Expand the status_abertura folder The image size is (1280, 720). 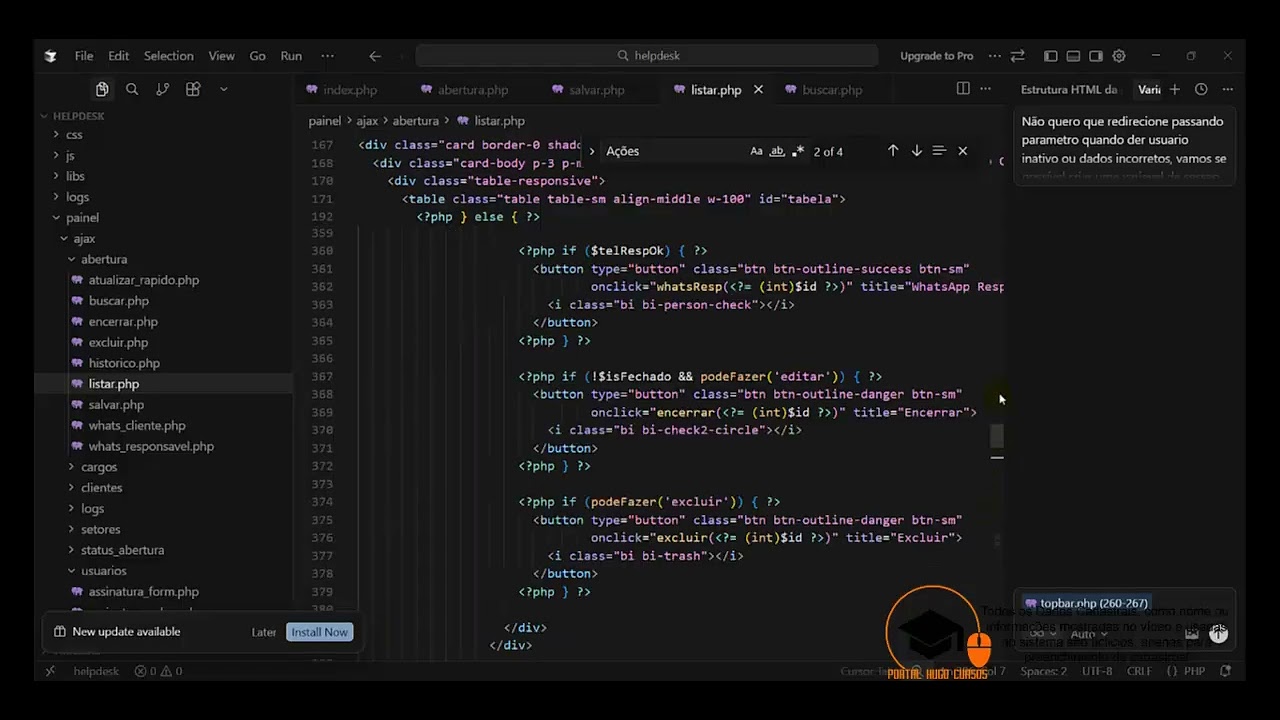[123, 550]
